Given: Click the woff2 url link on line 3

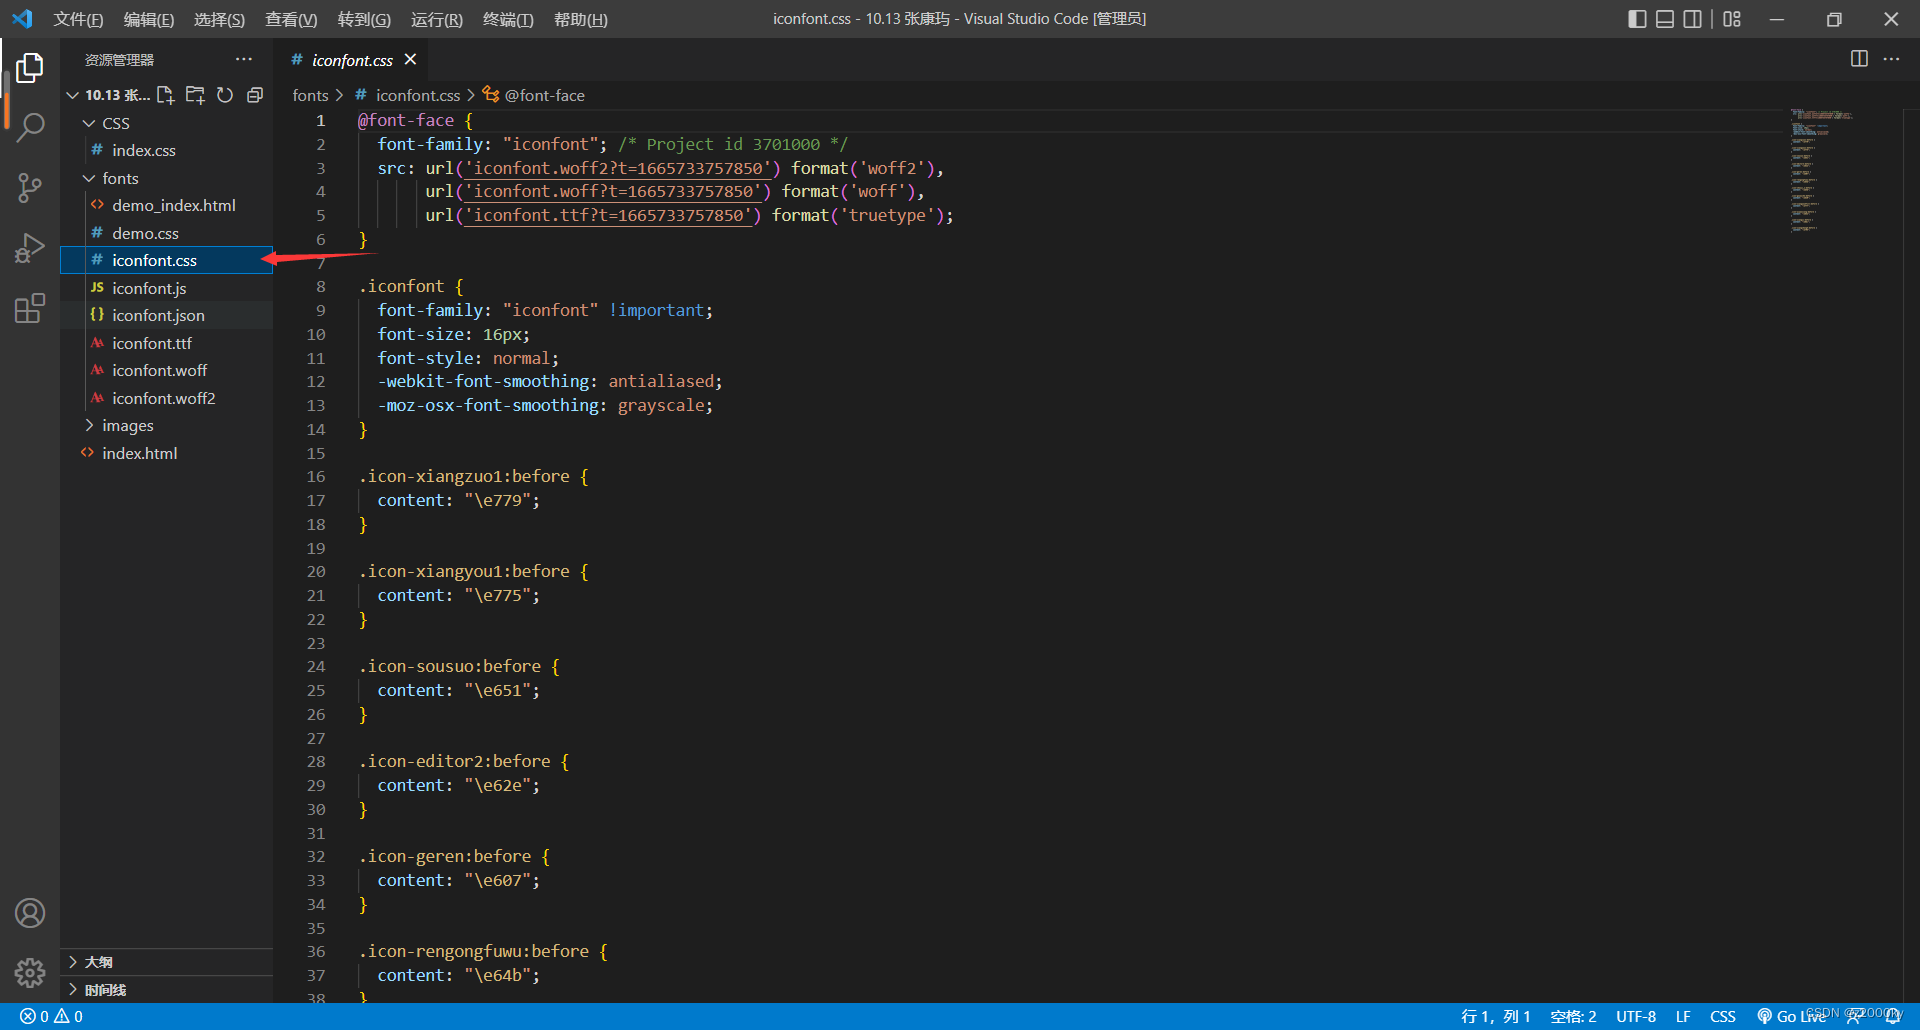Looking at the screenshot, I should point(618,168).
